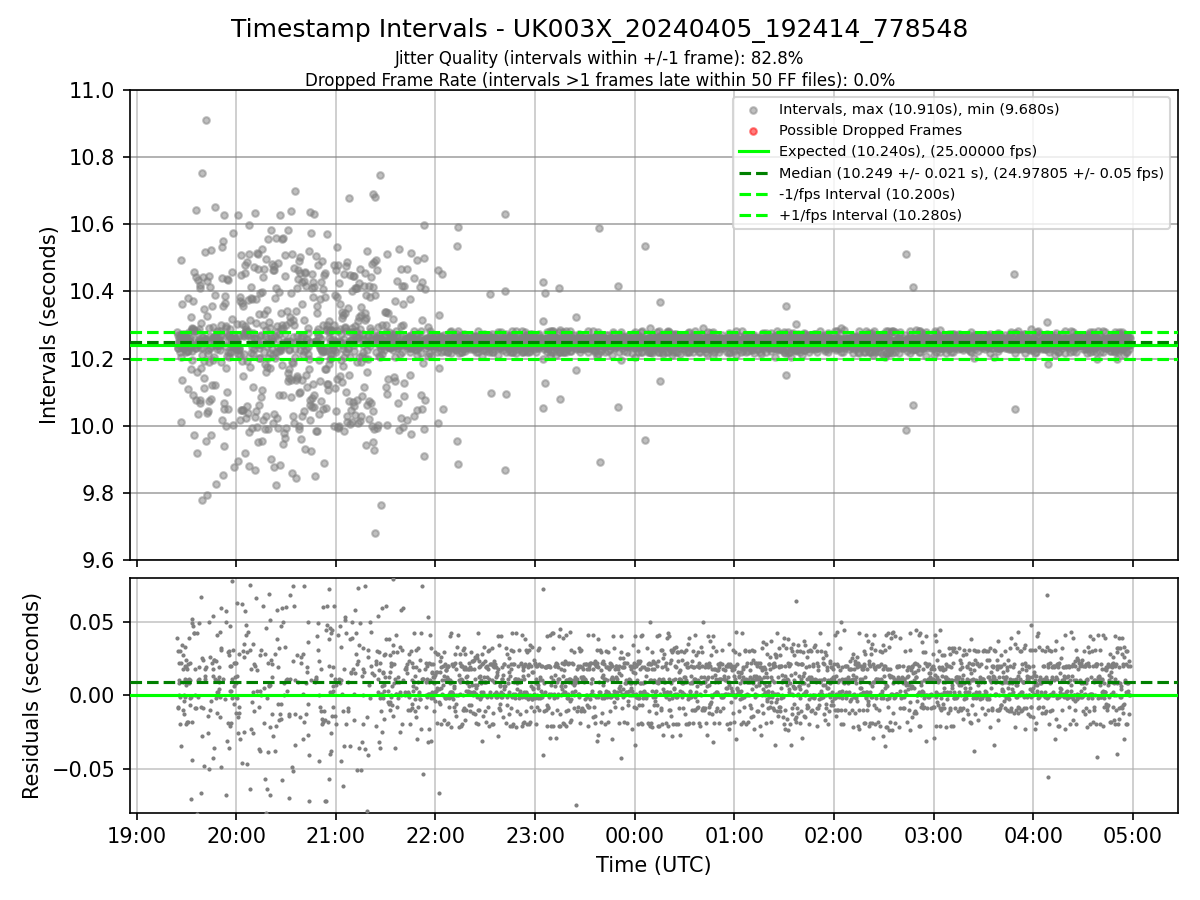1200x900 pixels.
Task: Click the 'Residuals (seconds)' y-axis label
Action: click(x=31, y=696)
